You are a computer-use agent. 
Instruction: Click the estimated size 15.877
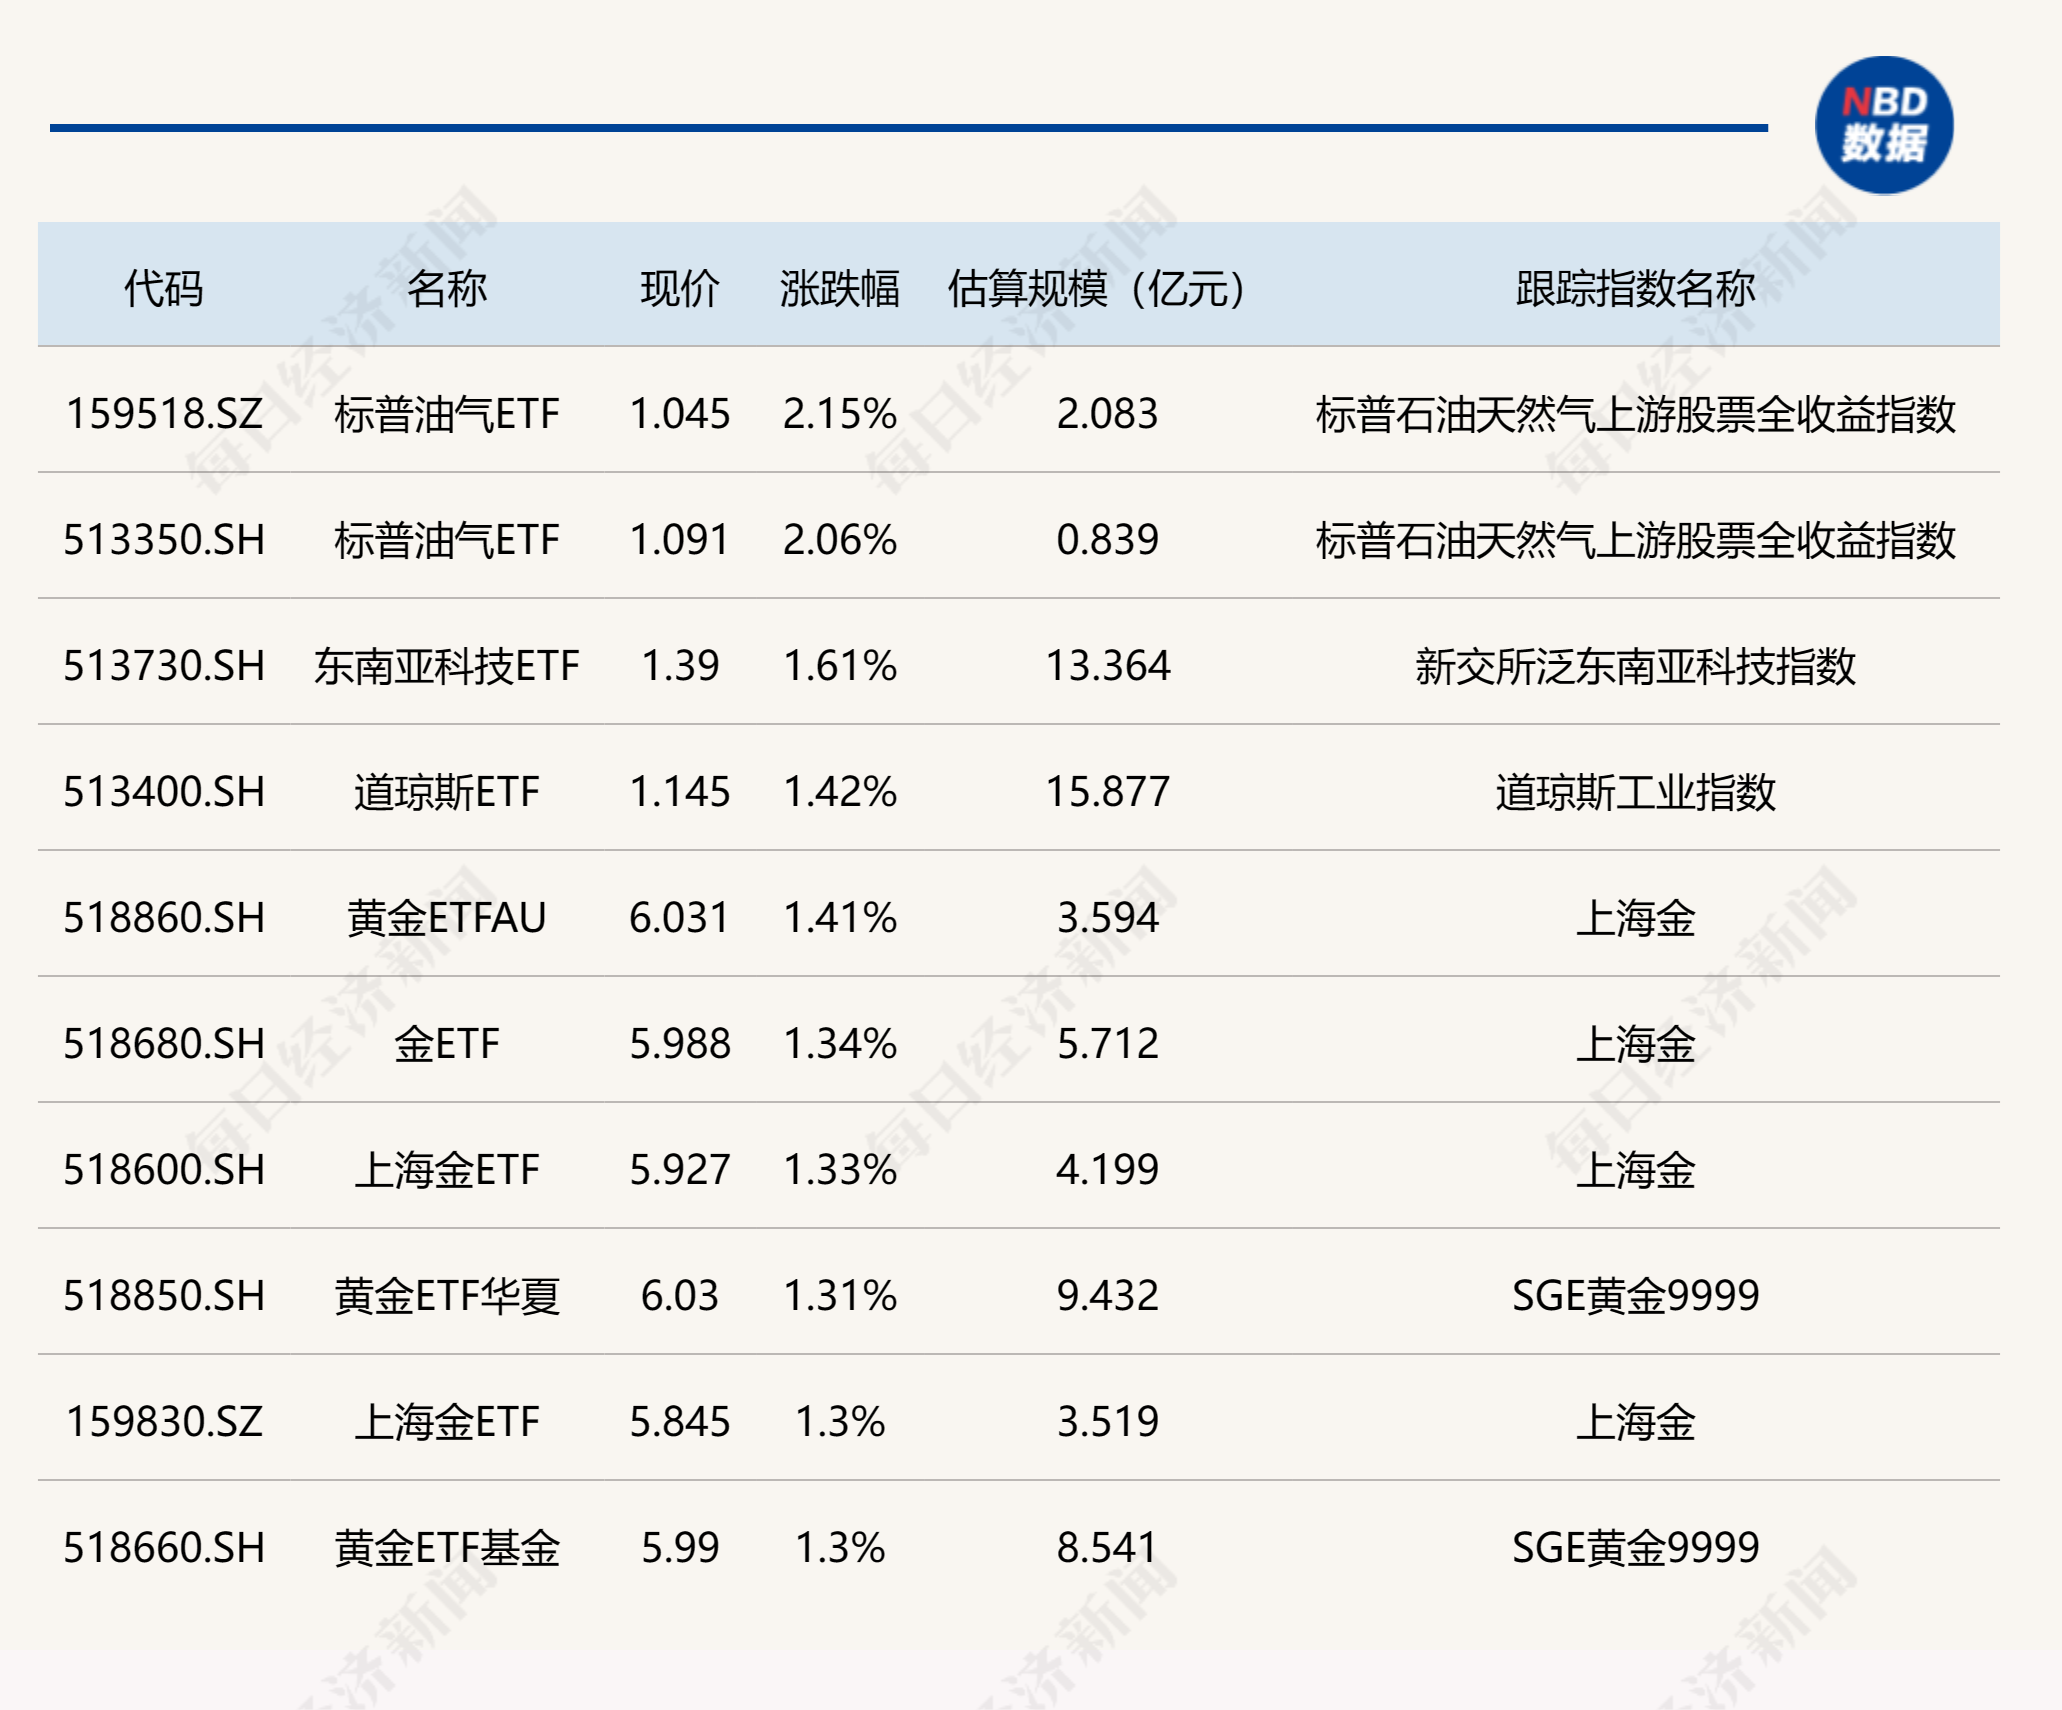[1107, 792]
